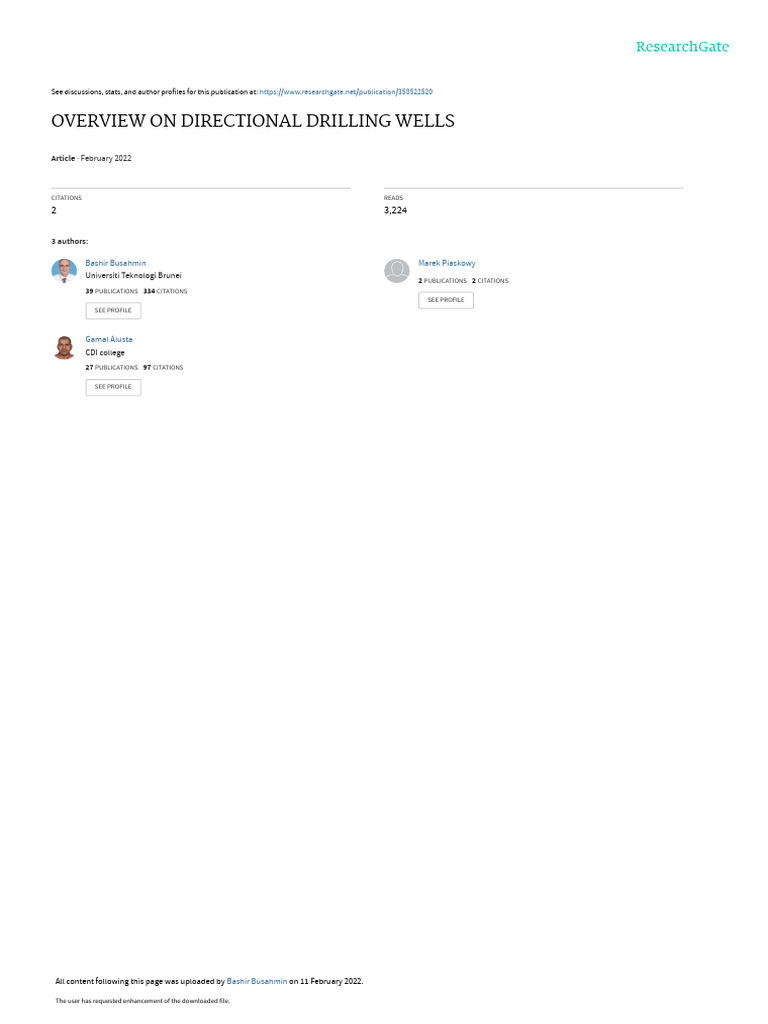The image size is (768, 1024).
Task: Click '3 authors:' heading
Action: 70,242
